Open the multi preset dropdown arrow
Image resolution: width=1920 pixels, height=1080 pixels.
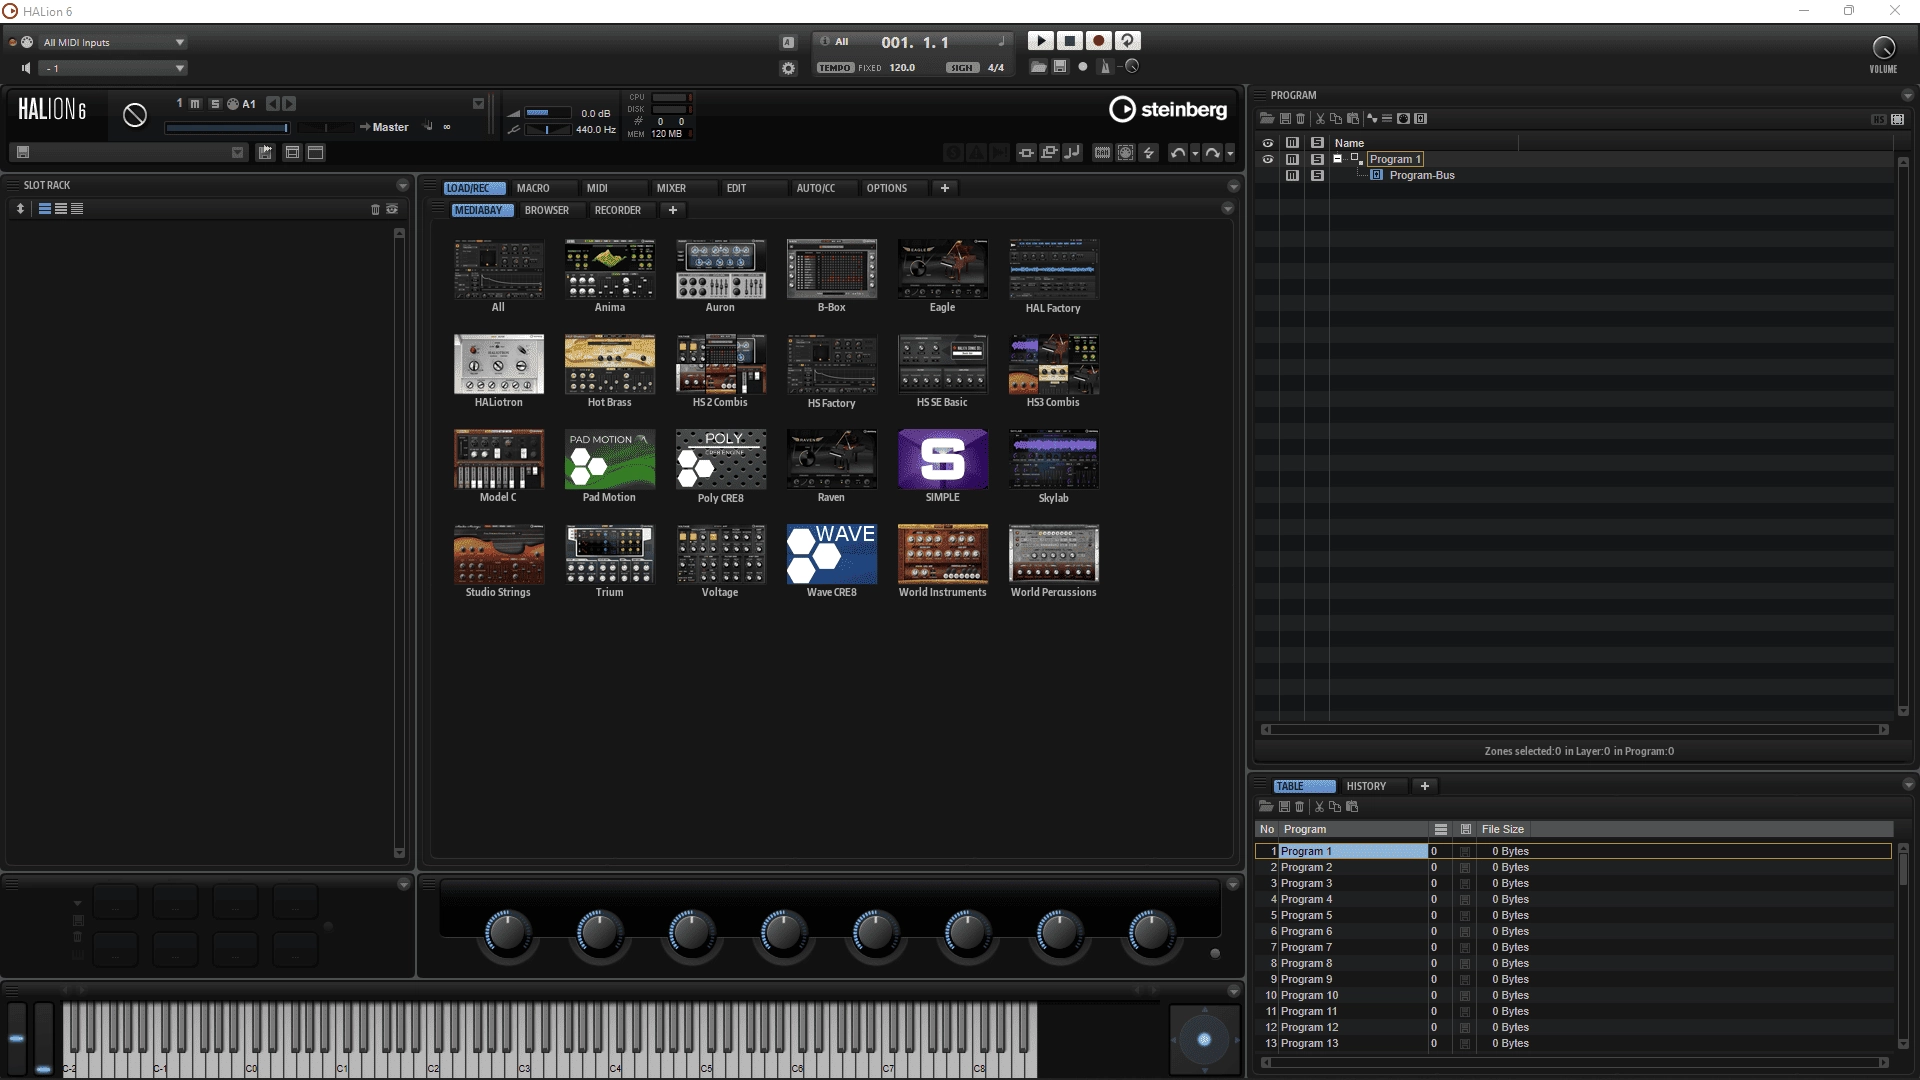coord(237,153)
